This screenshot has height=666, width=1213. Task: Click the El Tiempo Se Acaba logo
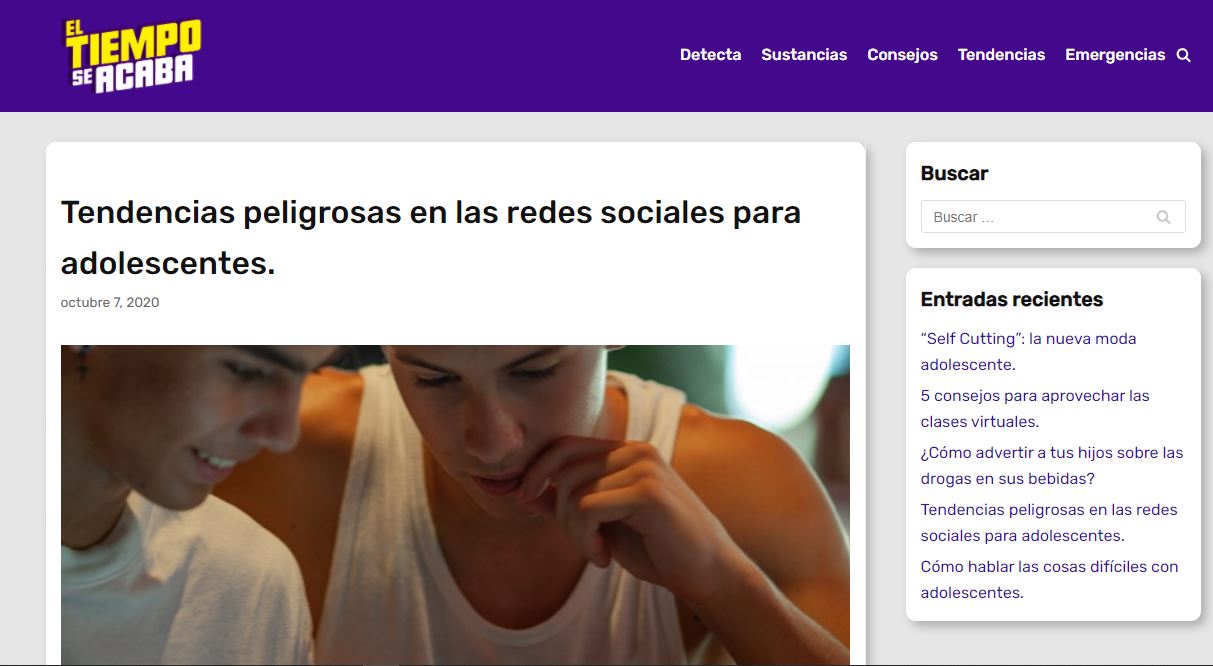point(133,56)
